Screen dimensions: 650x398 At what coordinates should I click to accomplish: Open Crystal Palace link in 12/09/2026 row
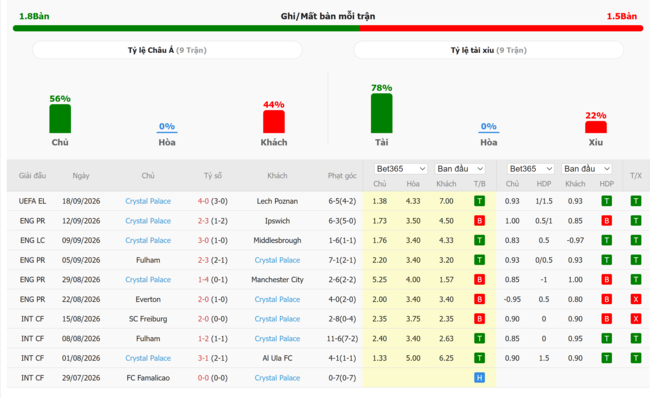(148, 221)
